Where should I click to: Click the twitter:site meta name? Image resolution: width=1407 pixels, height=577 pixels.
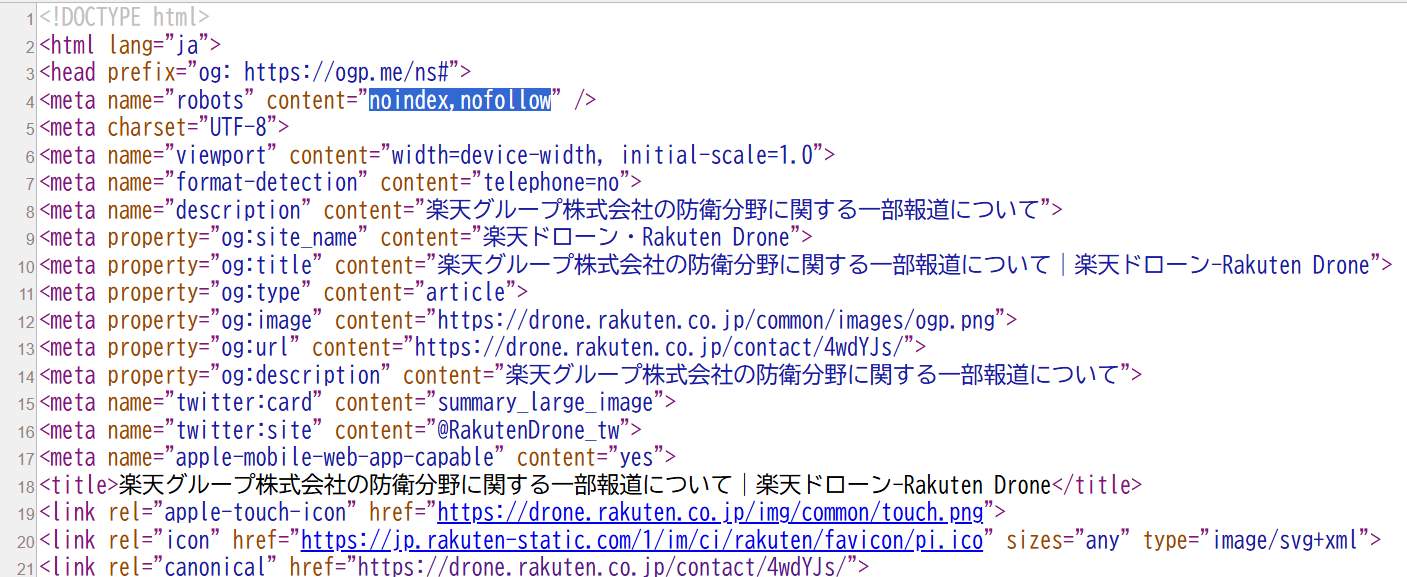pyautogui.click(x=243, y=431)
